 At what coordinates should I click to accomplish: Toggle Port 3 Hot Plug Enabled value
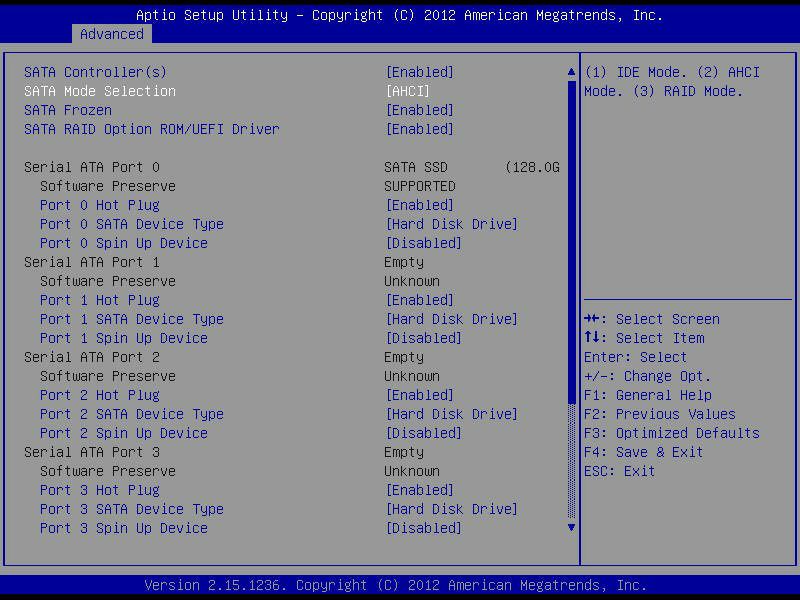click(420, 490)
